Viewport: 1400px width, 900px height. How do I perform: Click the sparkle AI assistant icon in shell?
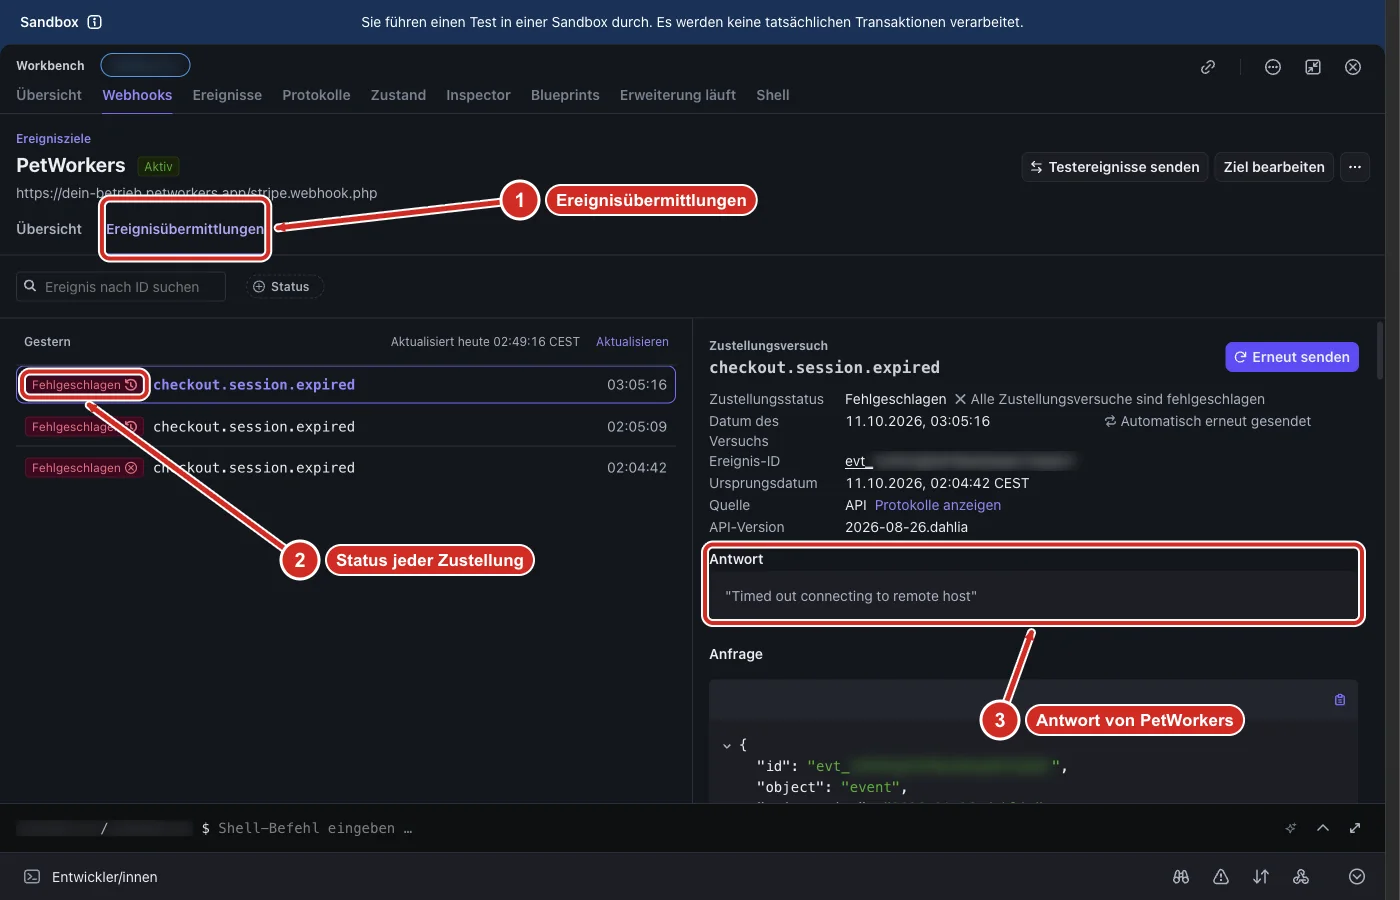pos(1291,828)
